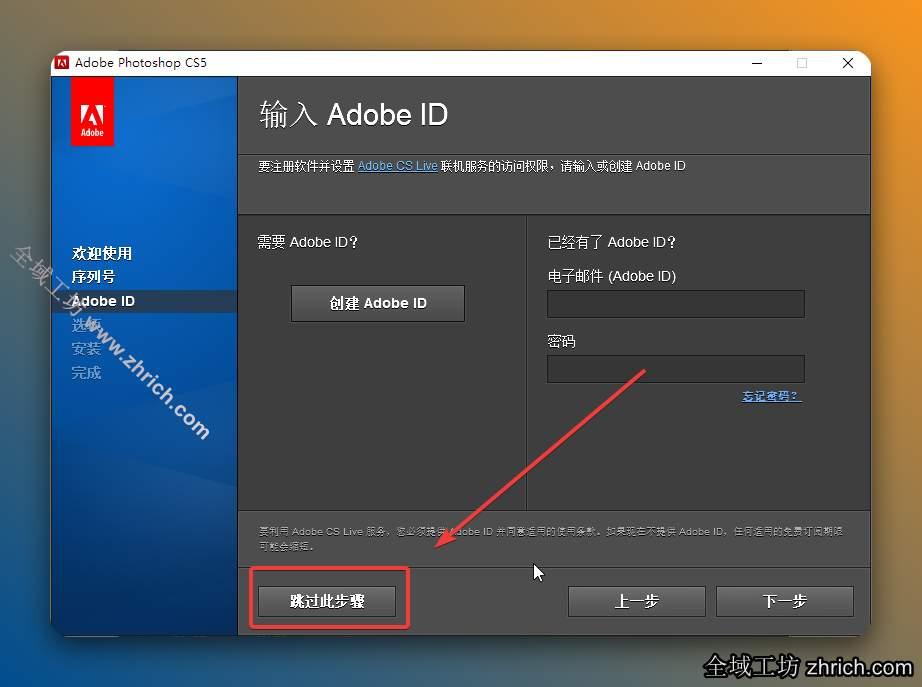Click the '输入 Adobe ID' heading text

click(353, 114)
